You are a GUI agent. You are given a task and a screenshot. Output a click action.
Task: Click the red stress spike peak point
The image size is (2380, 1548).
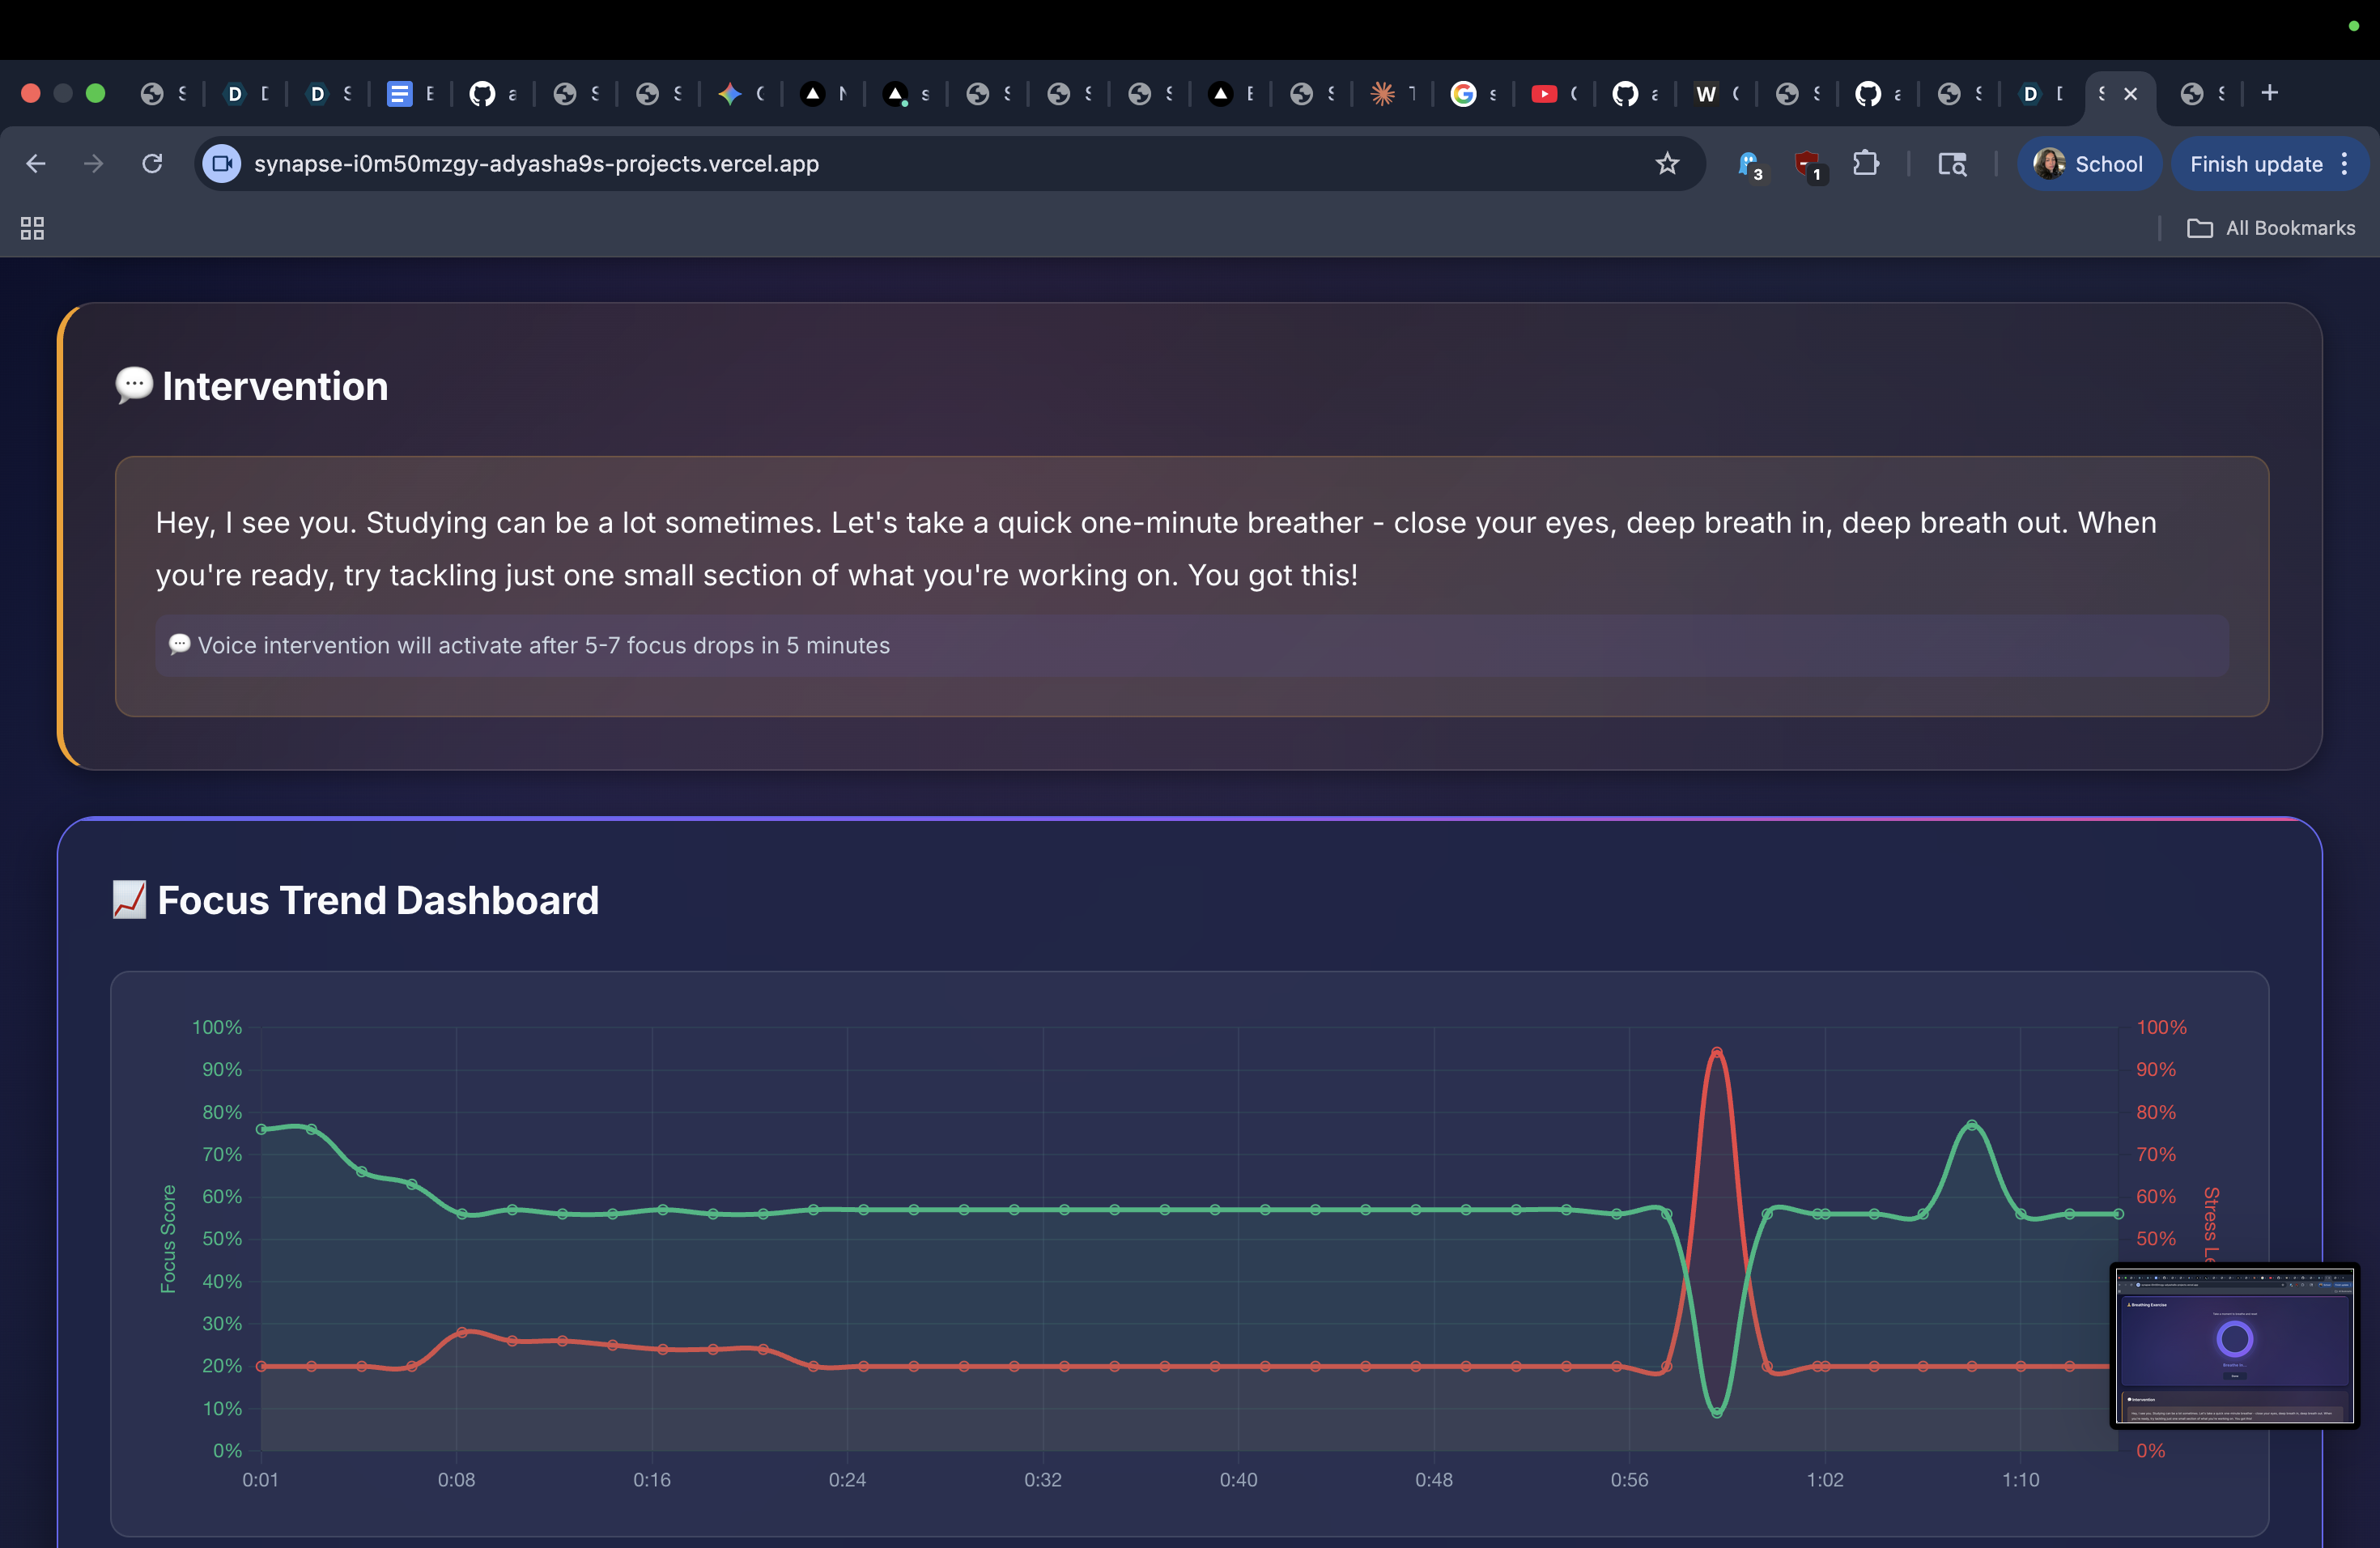pos(1716,1052)
